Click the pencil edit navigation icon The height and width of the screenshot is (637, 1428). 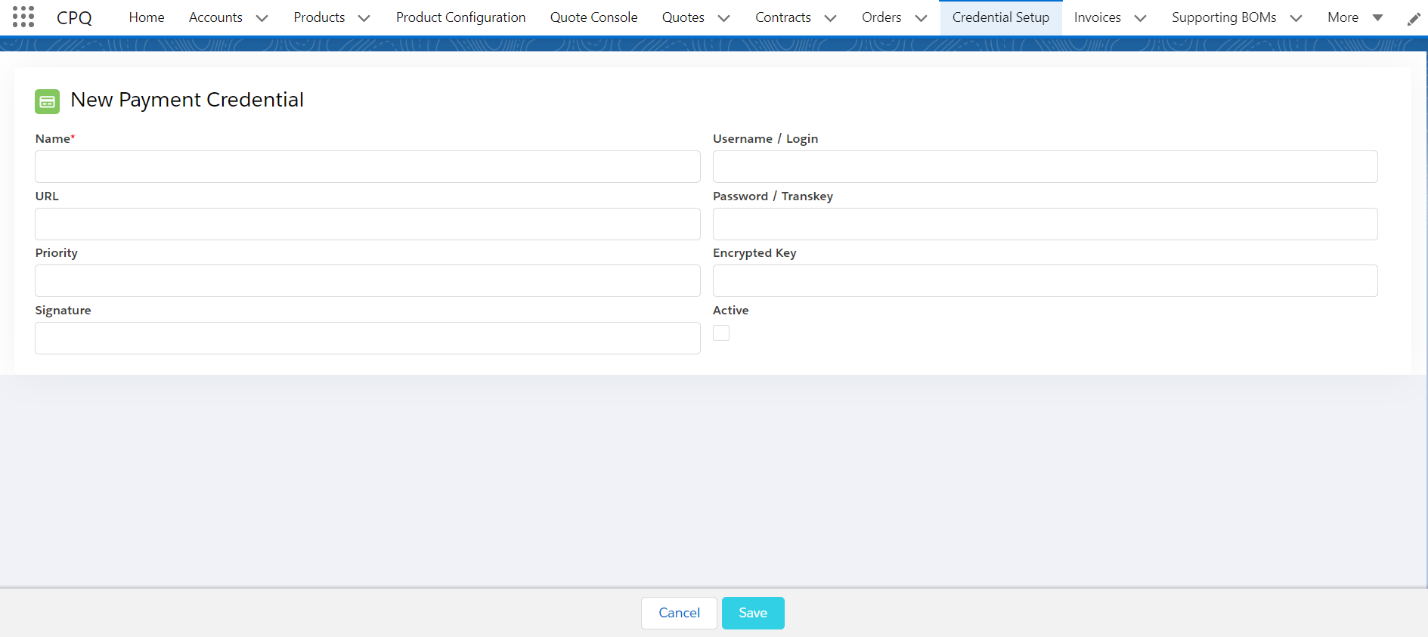tap(1413, 18)
